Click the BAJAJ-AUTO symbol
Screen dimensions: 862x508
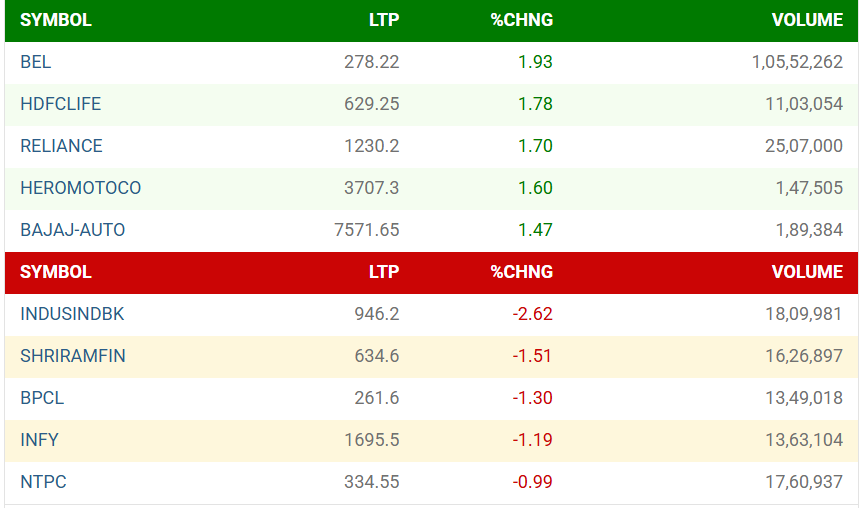click(x=73, y=230)
